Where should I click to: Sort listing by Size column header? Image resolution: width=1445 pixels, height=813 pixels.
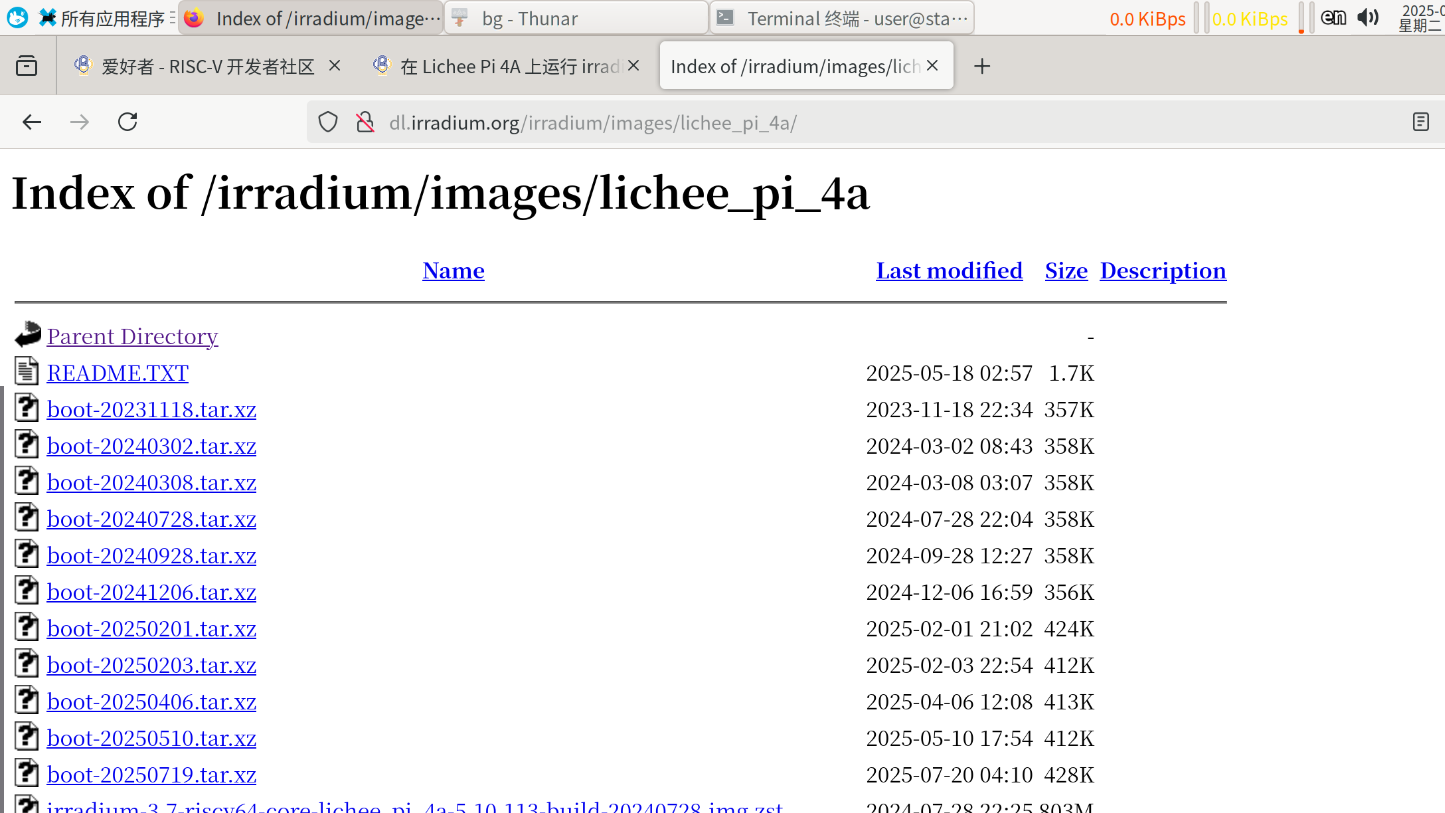tap(1066, 270)
